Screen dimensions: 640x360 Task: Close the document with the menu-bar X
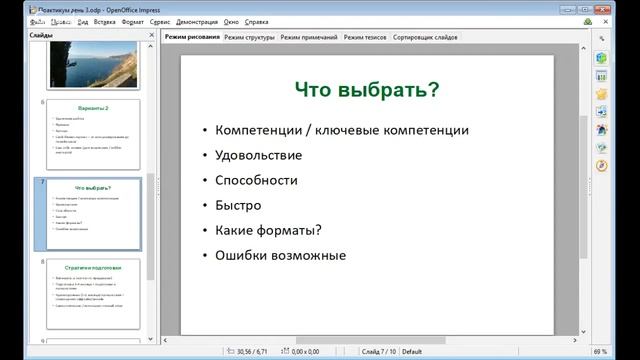point(606,22)
